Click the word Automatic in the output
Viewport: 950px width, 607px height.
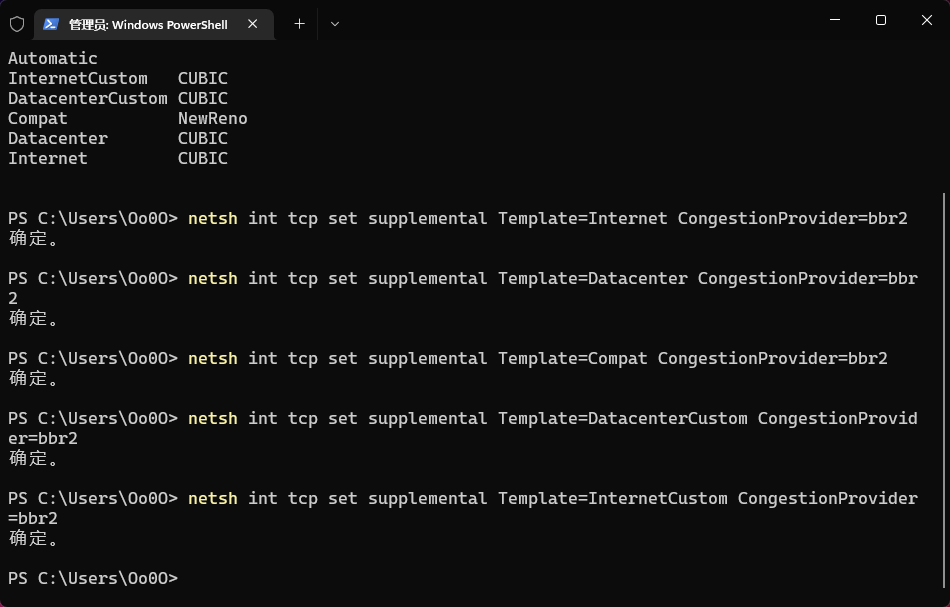53,58
